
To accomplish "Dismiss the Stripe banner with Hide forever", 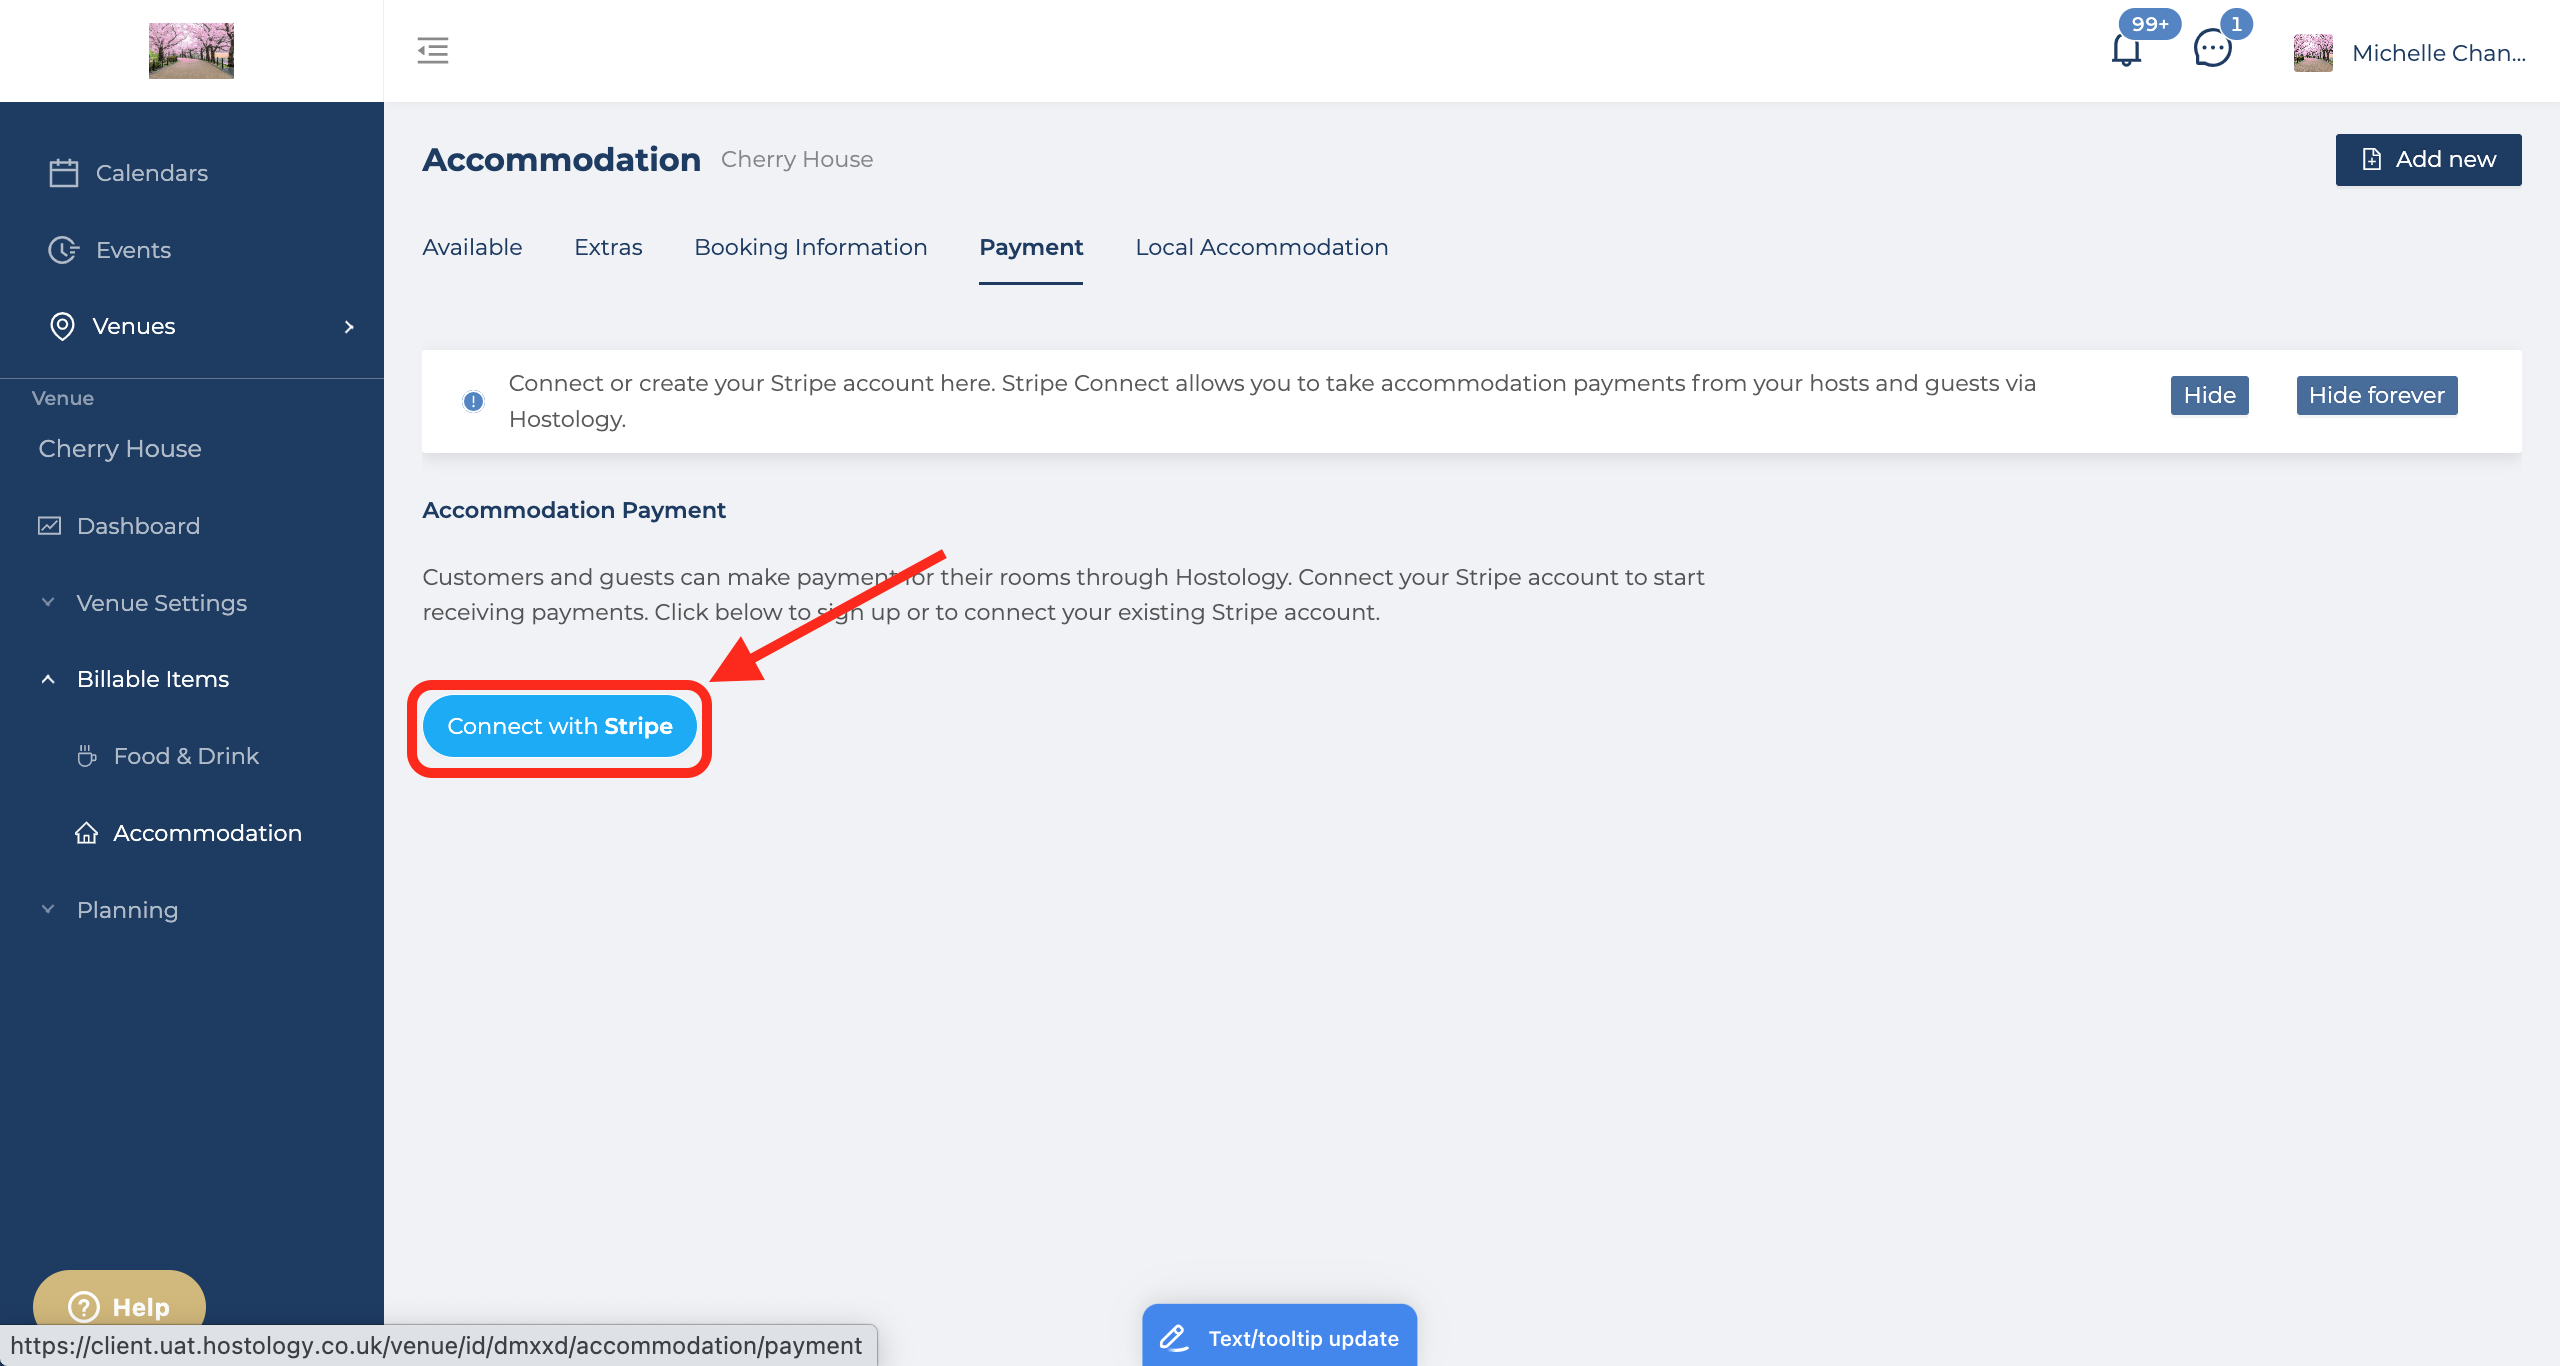I will 2376,395.
